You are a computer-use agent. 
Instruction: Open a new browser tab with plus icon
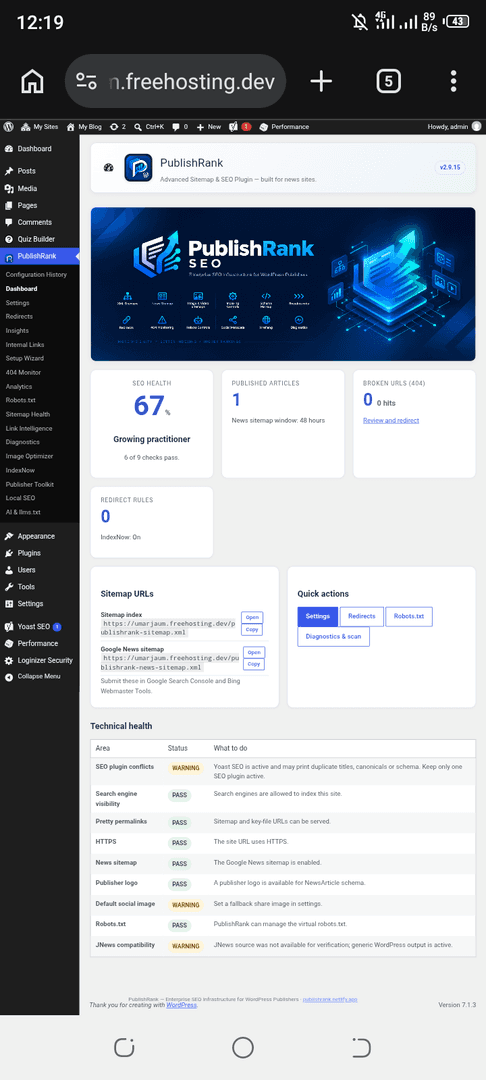coord(321,81)
